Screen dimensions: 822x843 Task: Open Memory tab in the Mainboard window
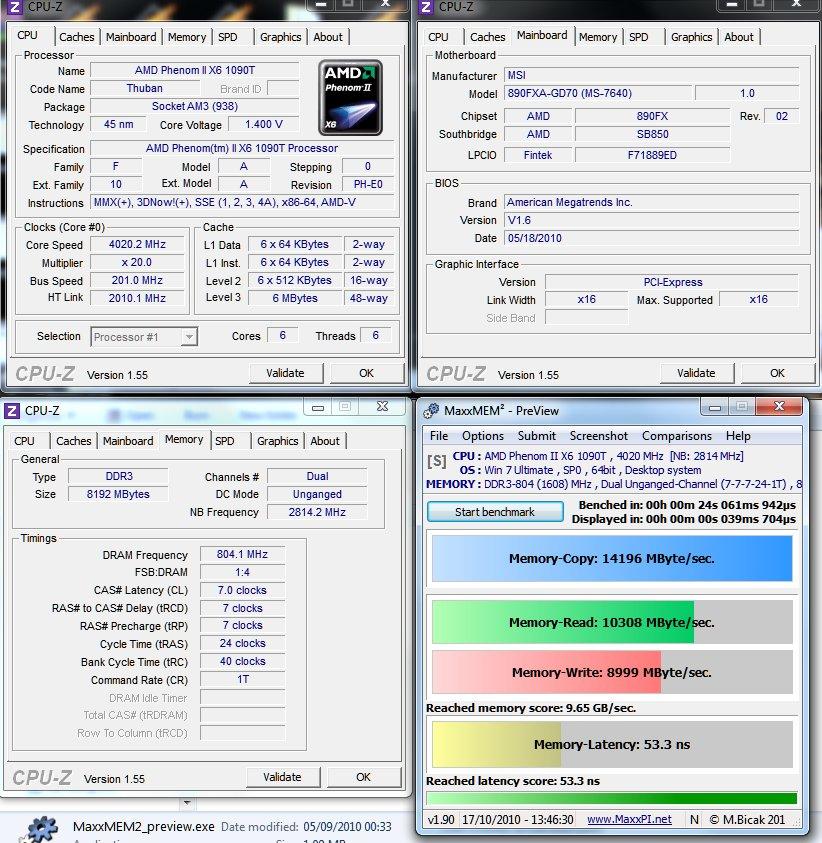(597, 37)
